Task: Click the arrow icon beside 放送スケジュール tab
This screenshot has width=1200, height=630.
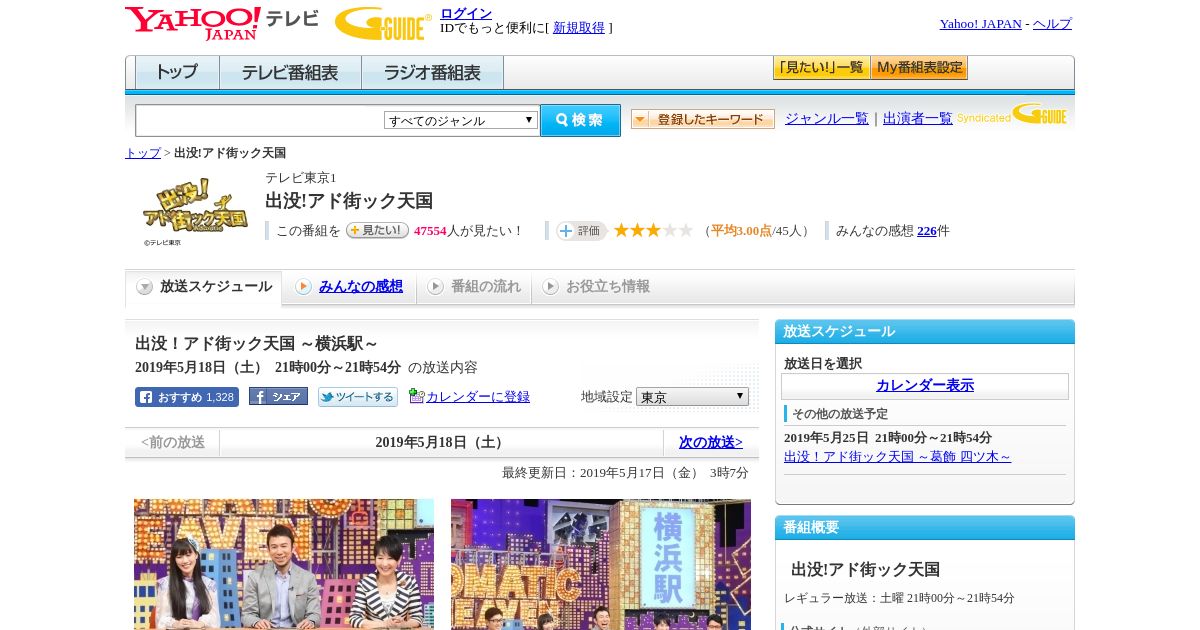Action: coord(145,287)
